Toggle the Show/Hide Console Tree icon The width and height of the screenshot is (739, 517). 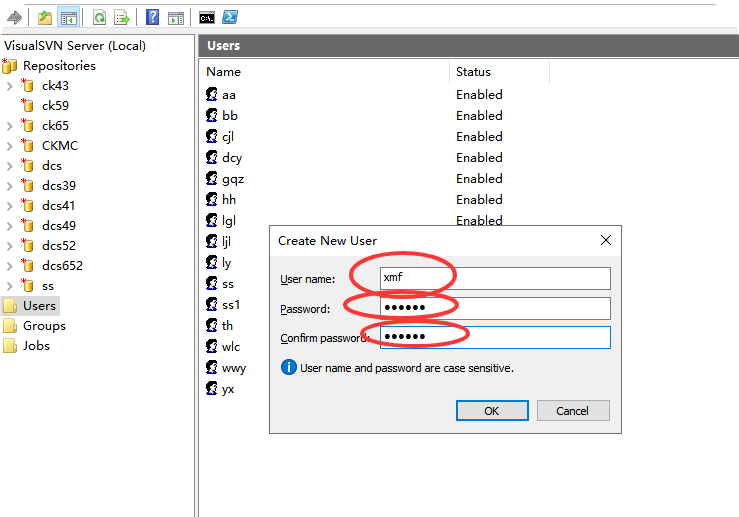click(x=68, y=18)
